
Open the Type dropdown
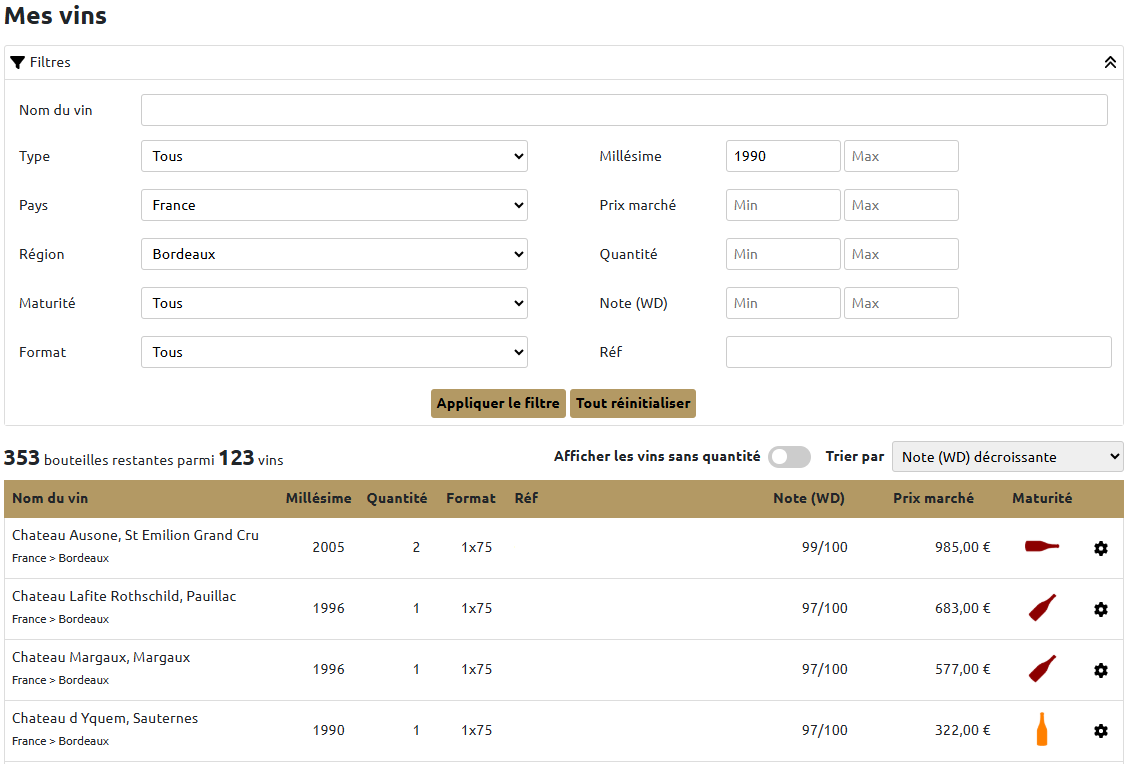[334, 156]
